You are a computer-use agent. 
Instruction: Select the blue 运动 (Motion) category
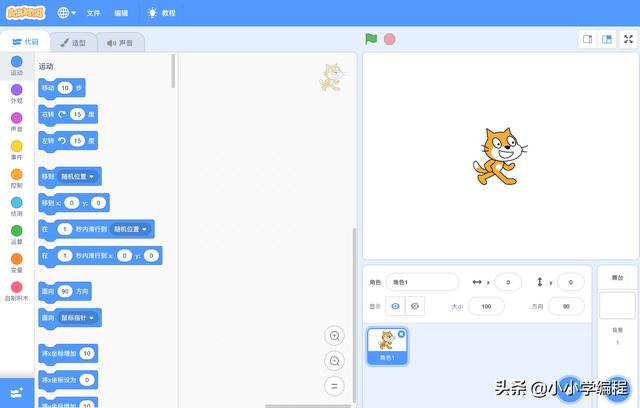[x=17, y=66]
